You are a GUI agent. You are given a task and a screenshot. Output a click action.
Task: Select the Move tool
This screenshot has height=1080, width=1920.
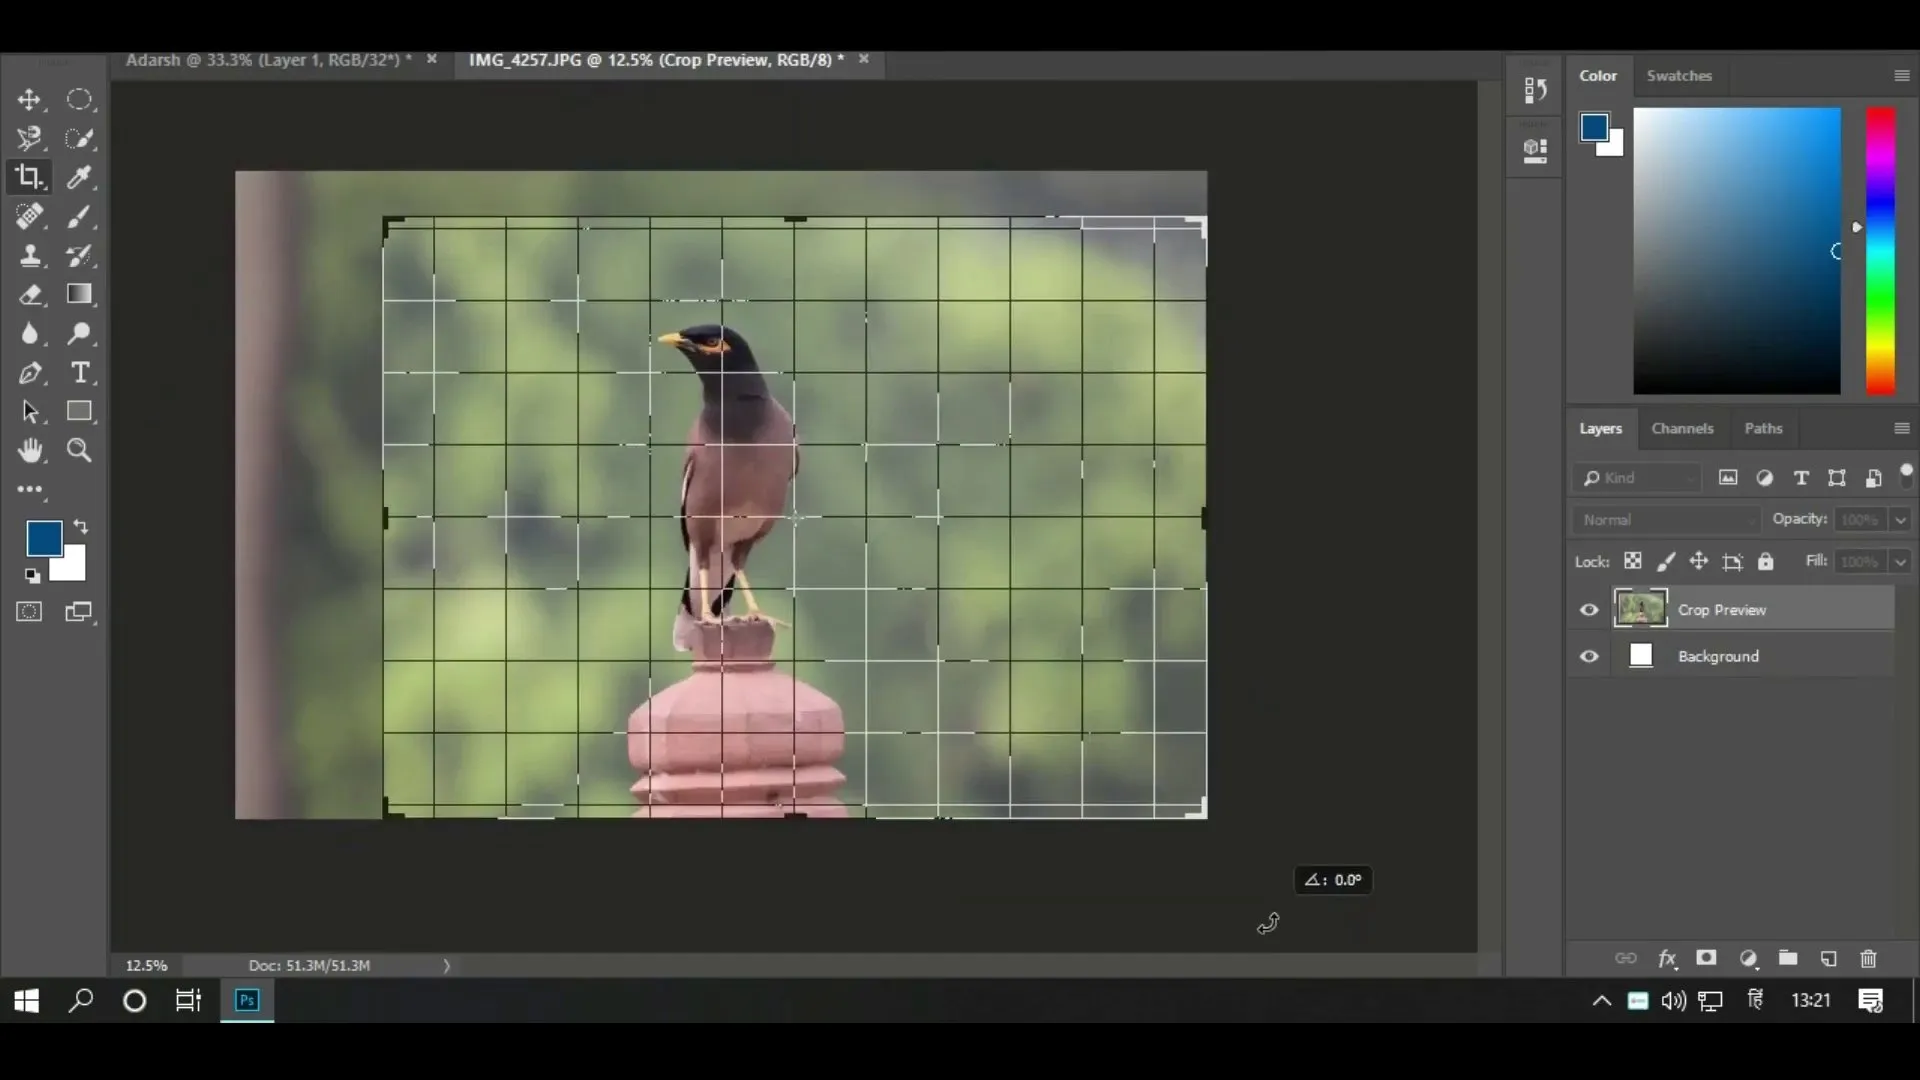point(29,99)
